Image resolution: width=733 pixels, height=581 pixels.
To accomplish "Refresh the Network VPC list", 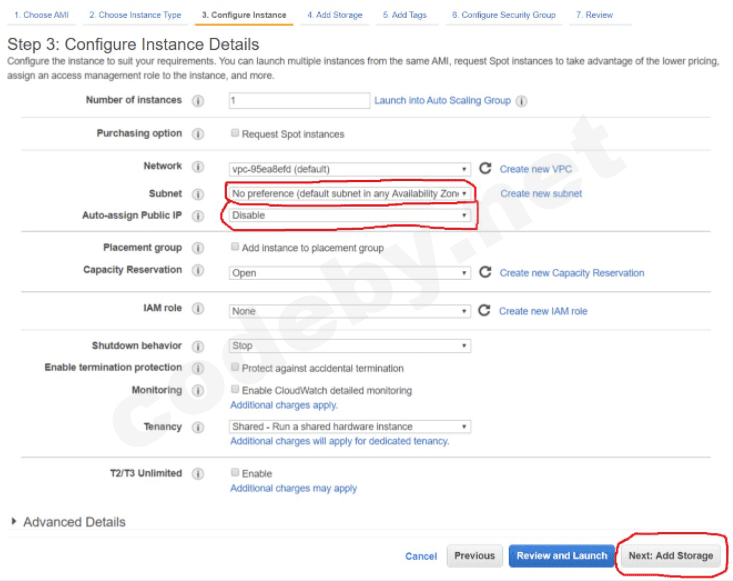I will (x=486, y=169).
